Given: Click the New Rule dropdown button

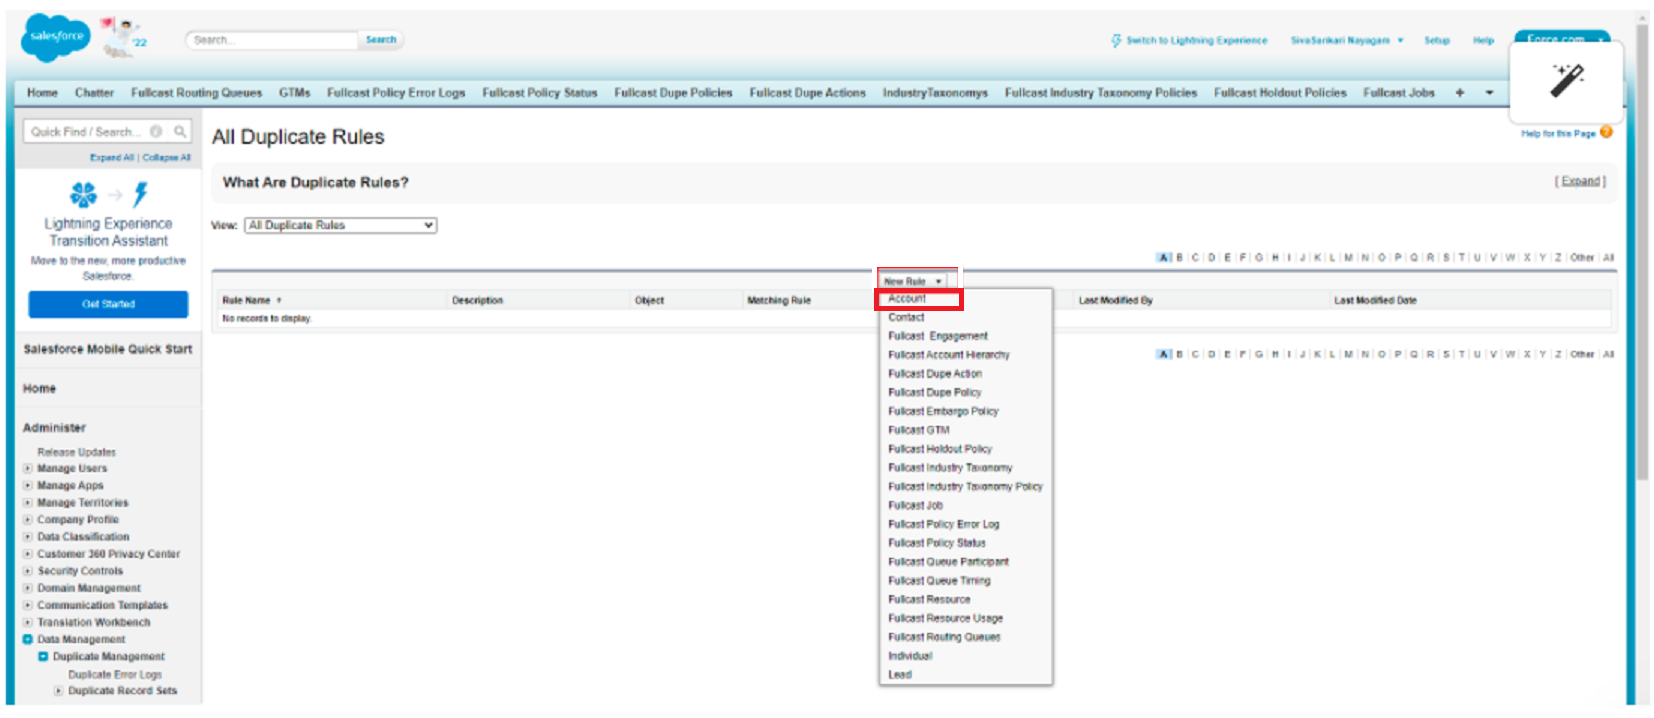Looking at the screenshot, I should coord(912,281).
